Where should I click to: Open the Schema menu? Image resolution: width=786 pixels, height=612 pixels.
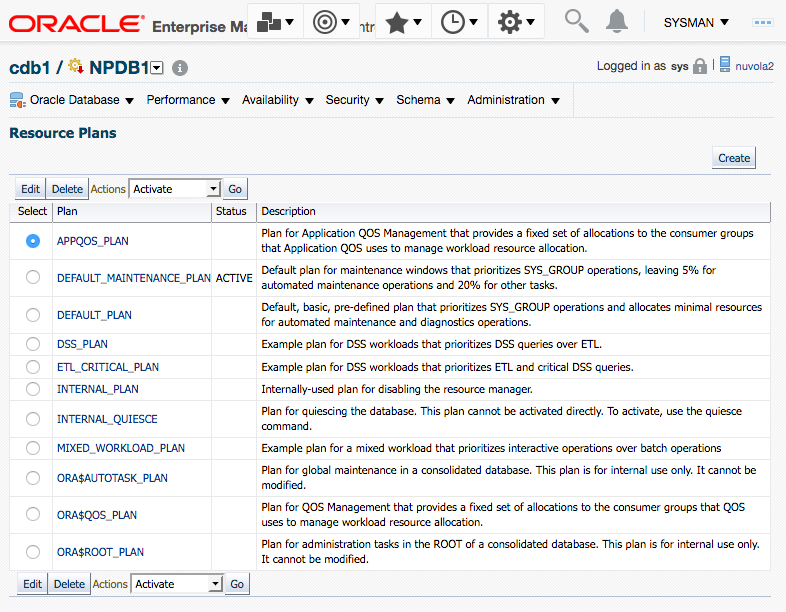pos(426,100)
